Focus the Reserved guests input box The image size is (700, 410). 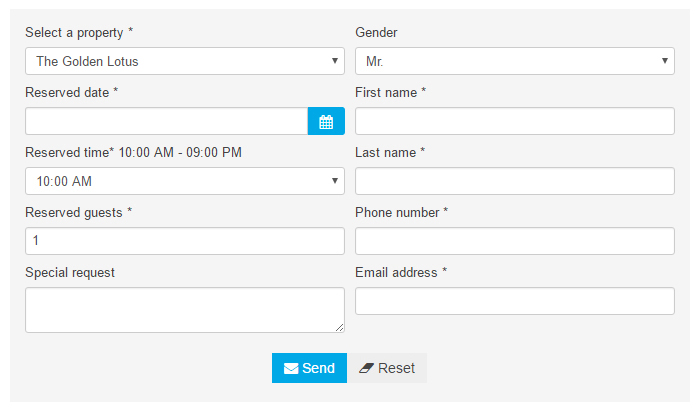pyautogui.click(x=184, y=241)
